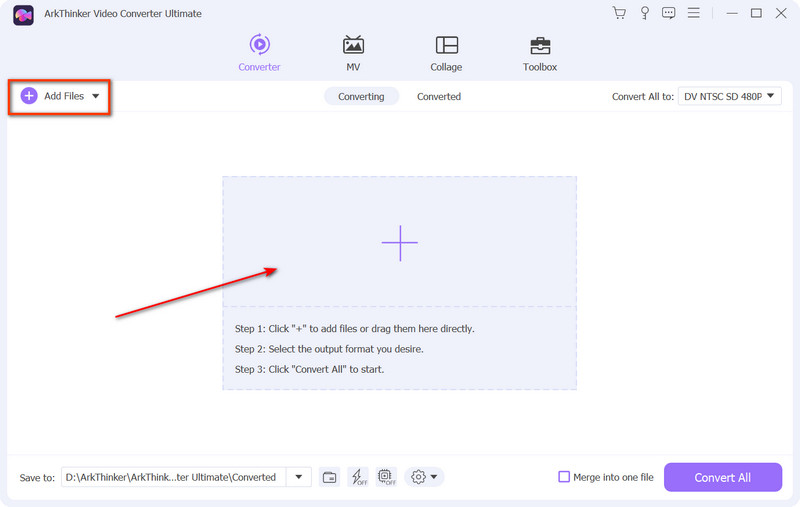
Task: Expand the Add Files dropdown arrow
Action: tap(95, 96)
